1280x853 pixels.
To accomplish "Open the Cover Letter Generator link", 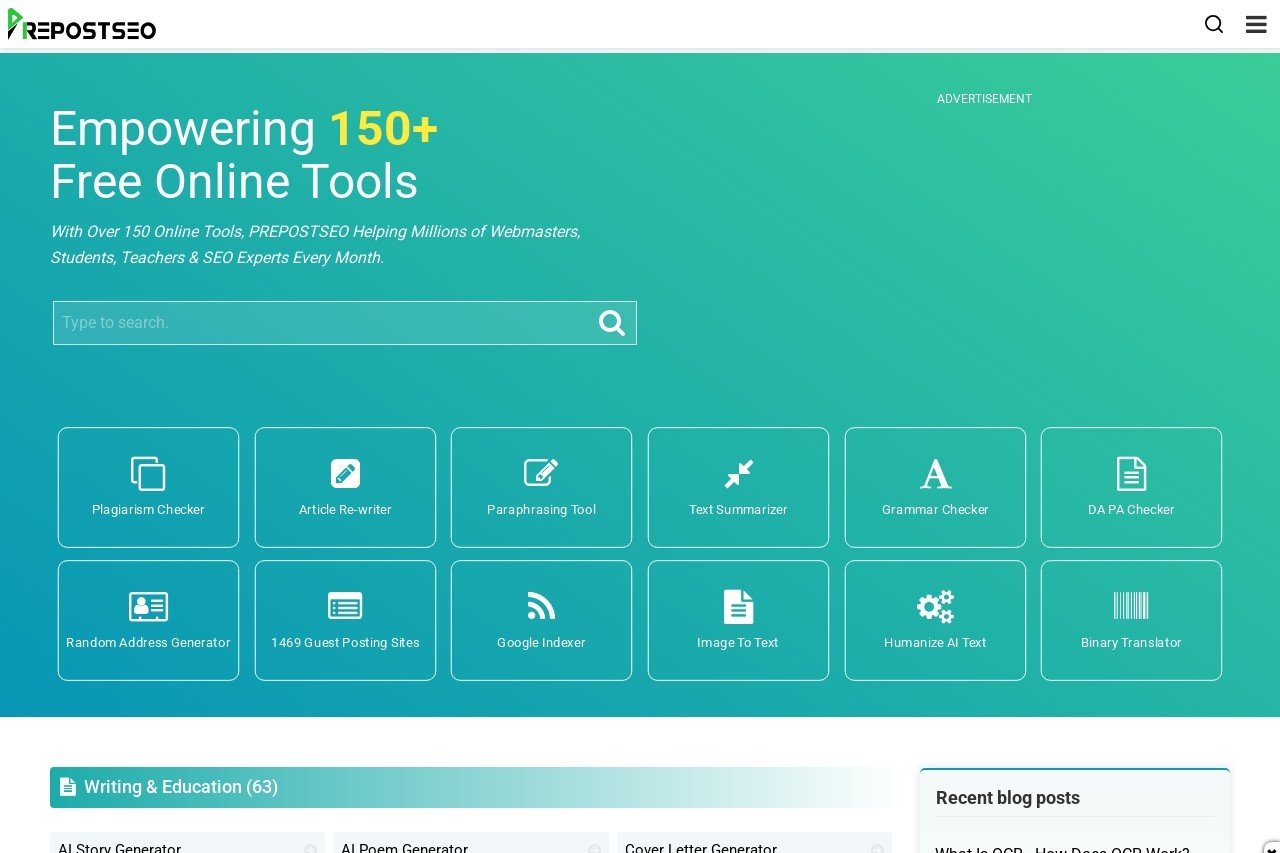I will point(754,845).
